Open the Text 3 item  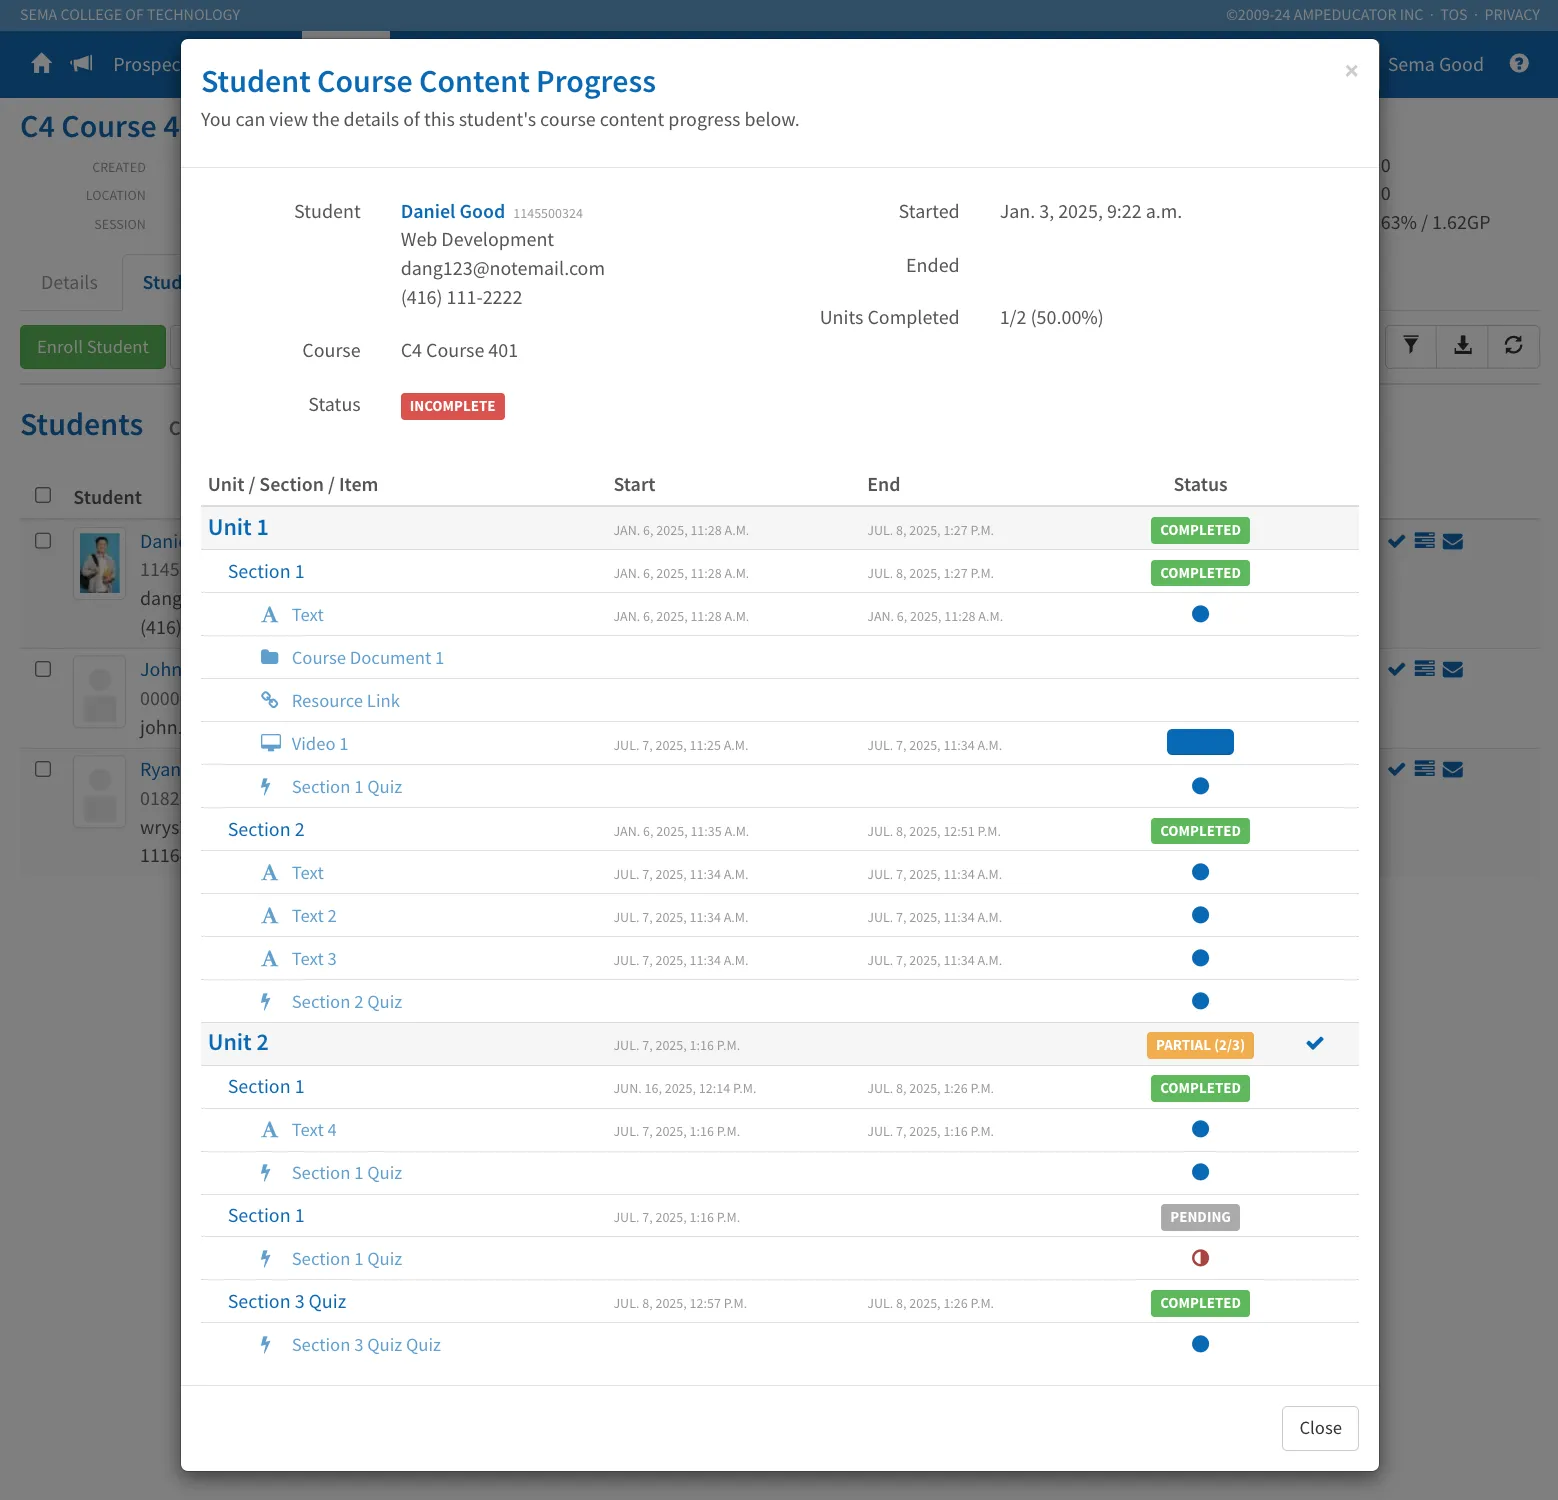(314, 959)
